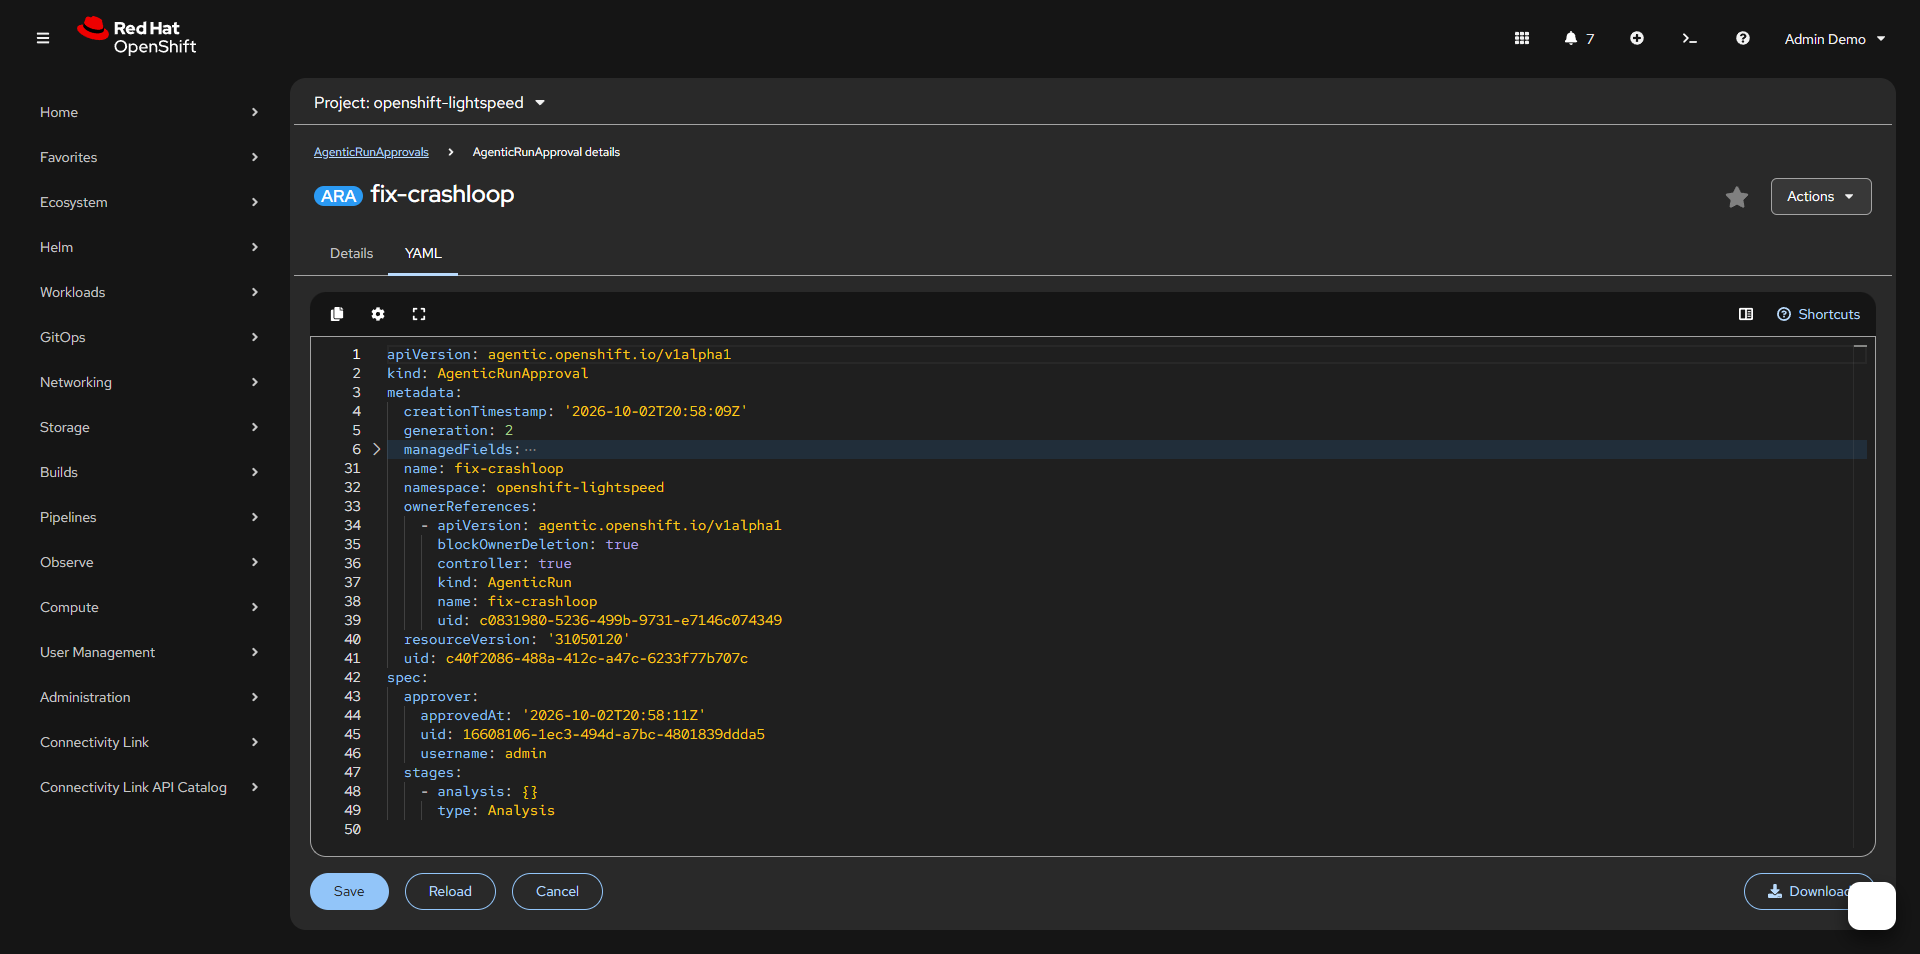Expand the Administration navigation section
The height and width of the screenshot is (954, 1920).
pyautogui.click(x=149, y=697)
